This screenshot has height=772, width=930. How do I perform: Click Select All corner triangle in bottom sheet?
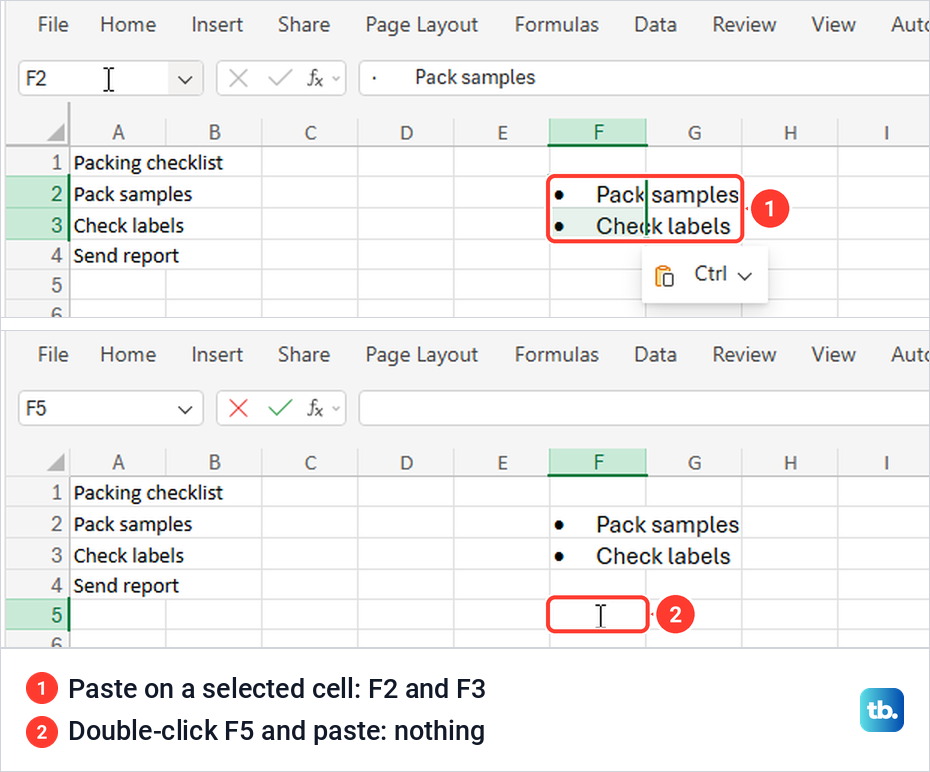(56, 462)
